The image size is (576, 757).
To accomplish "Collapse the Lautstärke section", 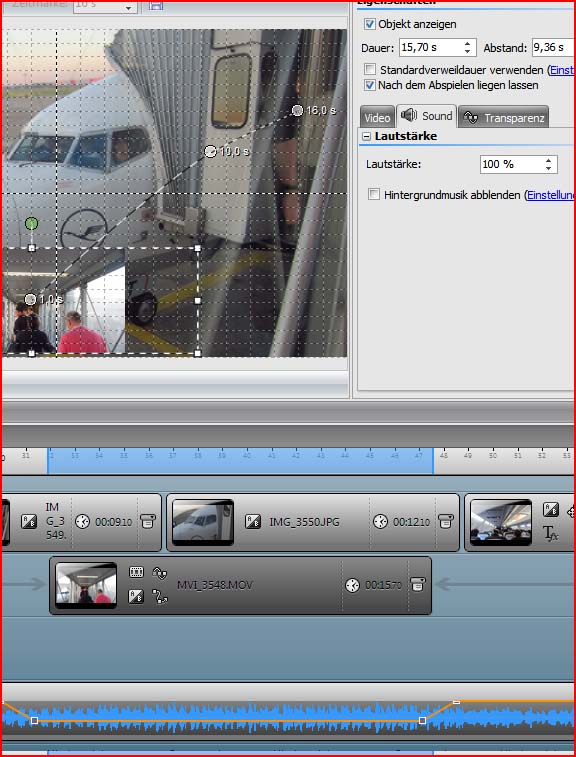I will [x=366, y=136].
